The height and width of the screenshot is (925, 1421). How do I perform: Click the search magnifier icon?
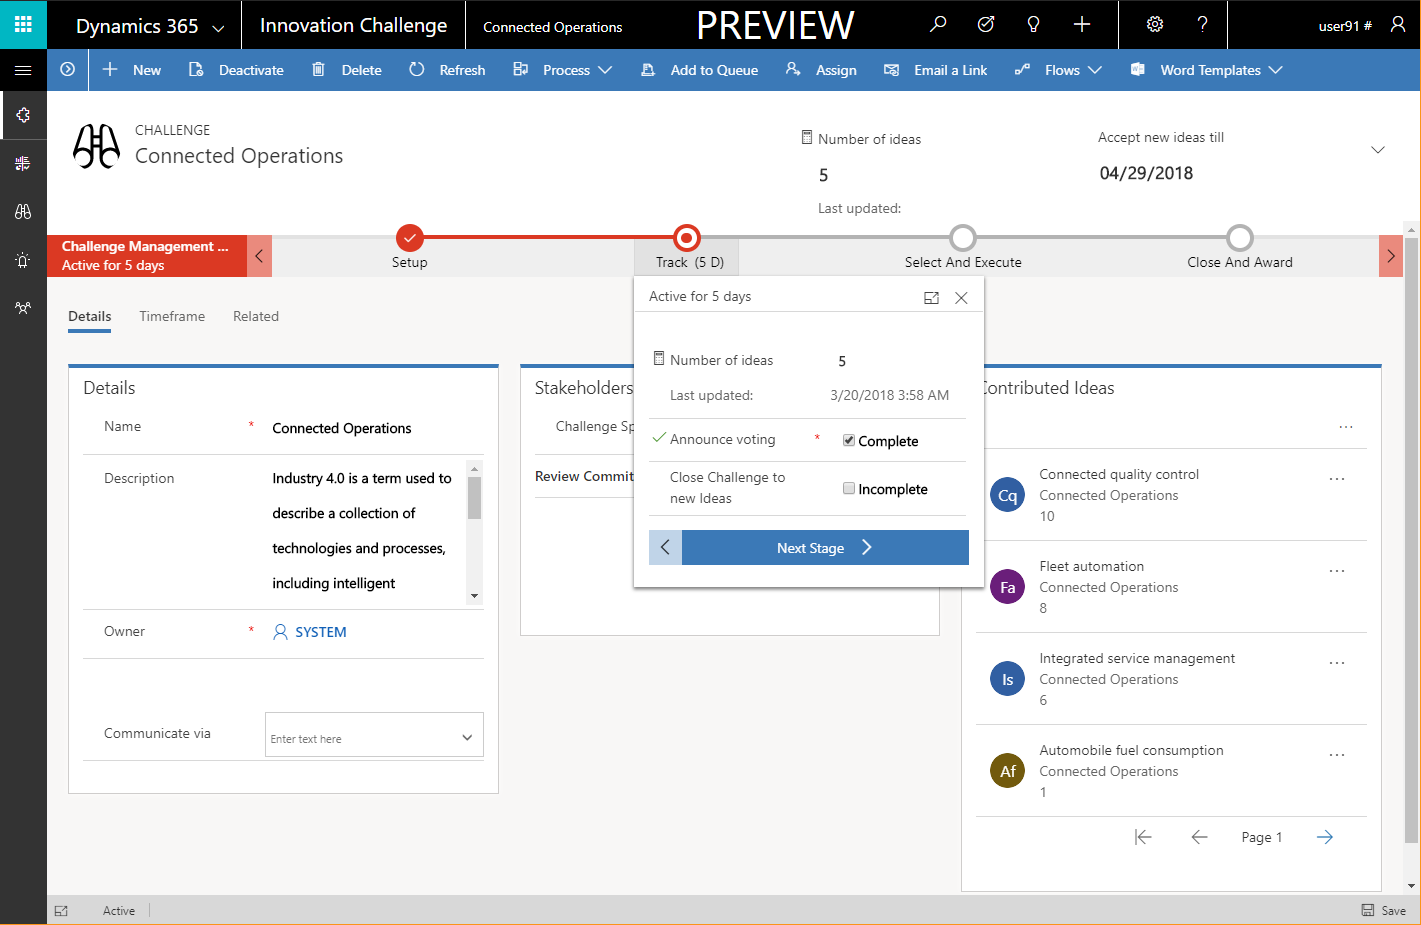(937, 25)
